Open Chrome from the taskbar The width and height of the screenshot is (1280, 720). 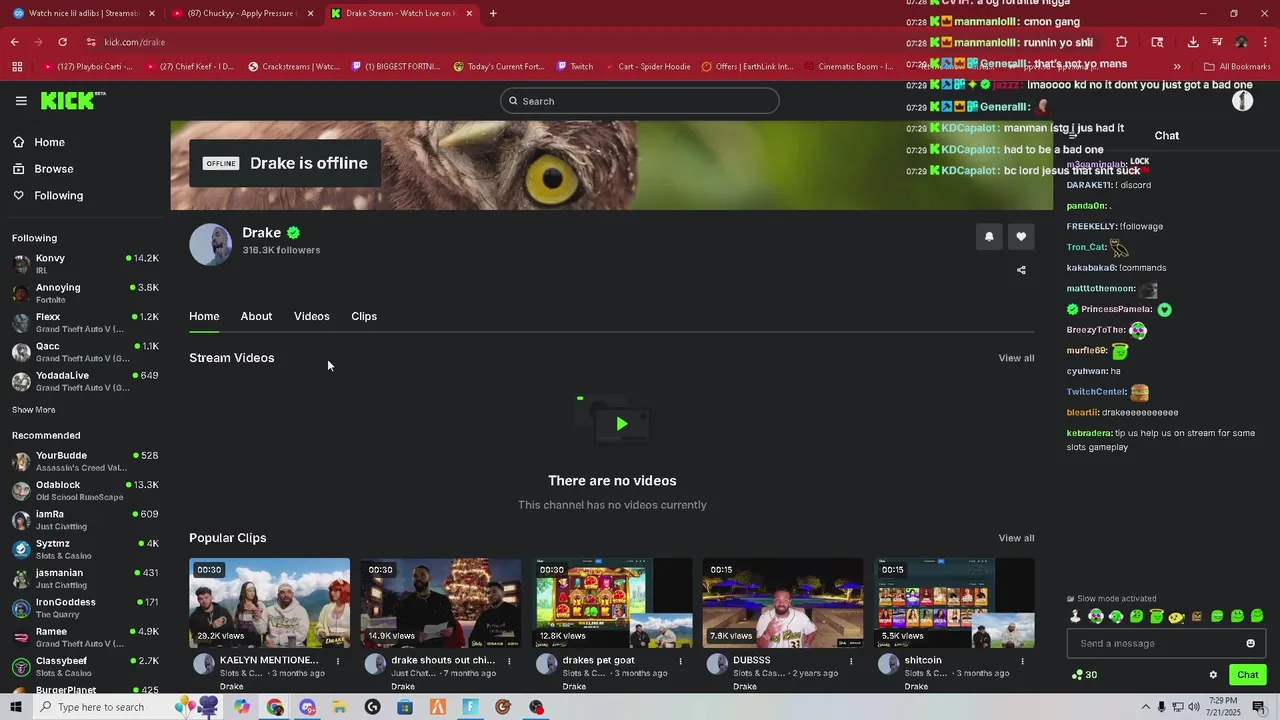coord(275,707)
